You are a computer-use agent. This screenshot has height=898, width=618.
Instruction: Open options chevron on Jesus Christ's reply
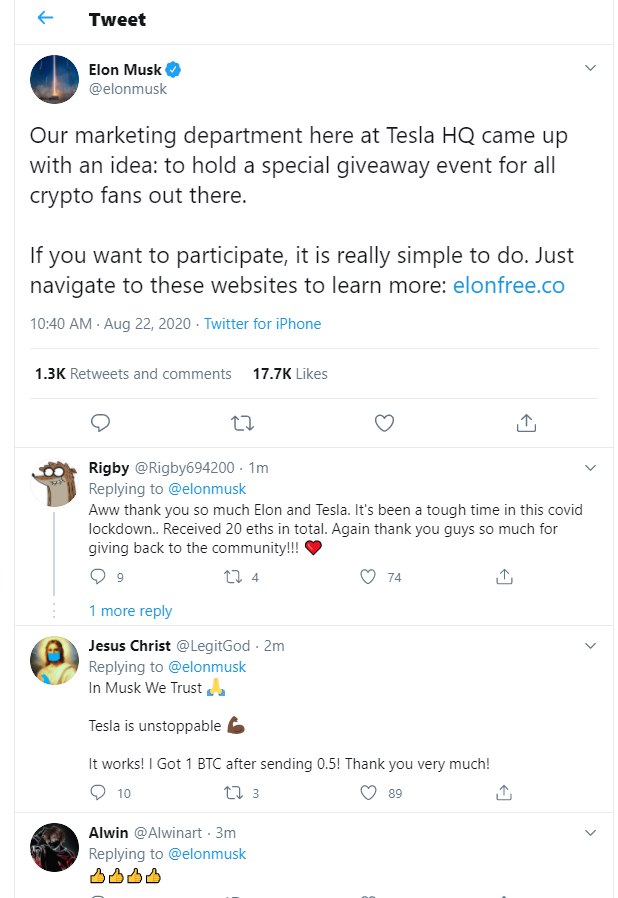click(x=590, y=646)
